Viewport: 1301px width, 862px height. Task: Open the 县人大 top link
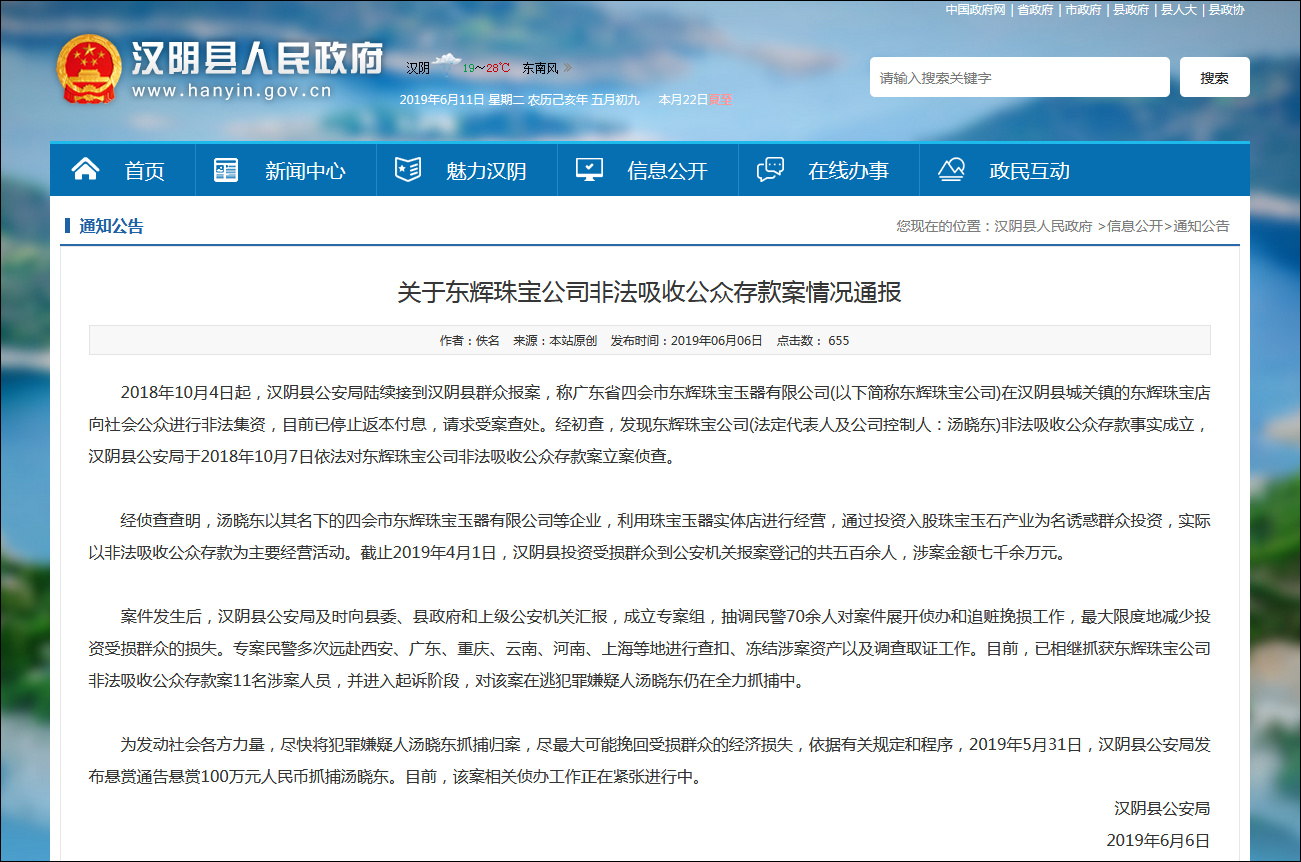pyautogui.click(x=1179, y=10)
